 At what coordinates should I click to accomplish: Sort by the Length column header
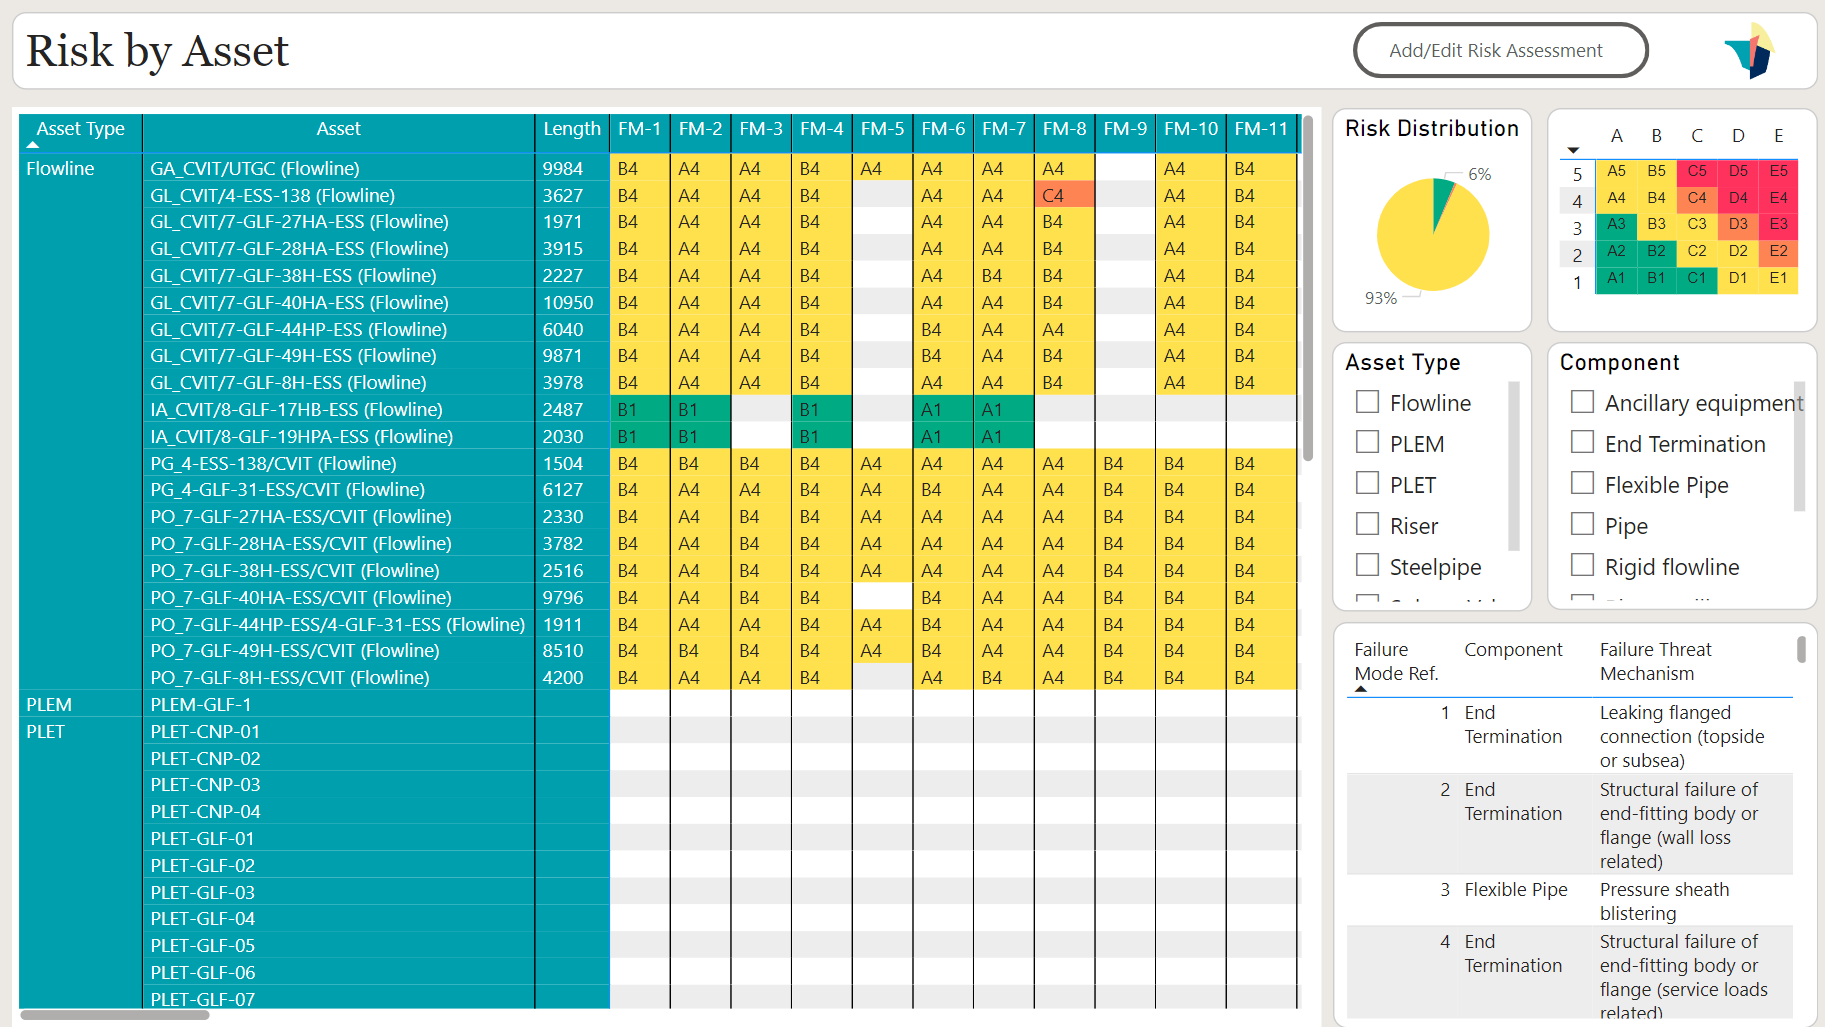pos(571,129)
